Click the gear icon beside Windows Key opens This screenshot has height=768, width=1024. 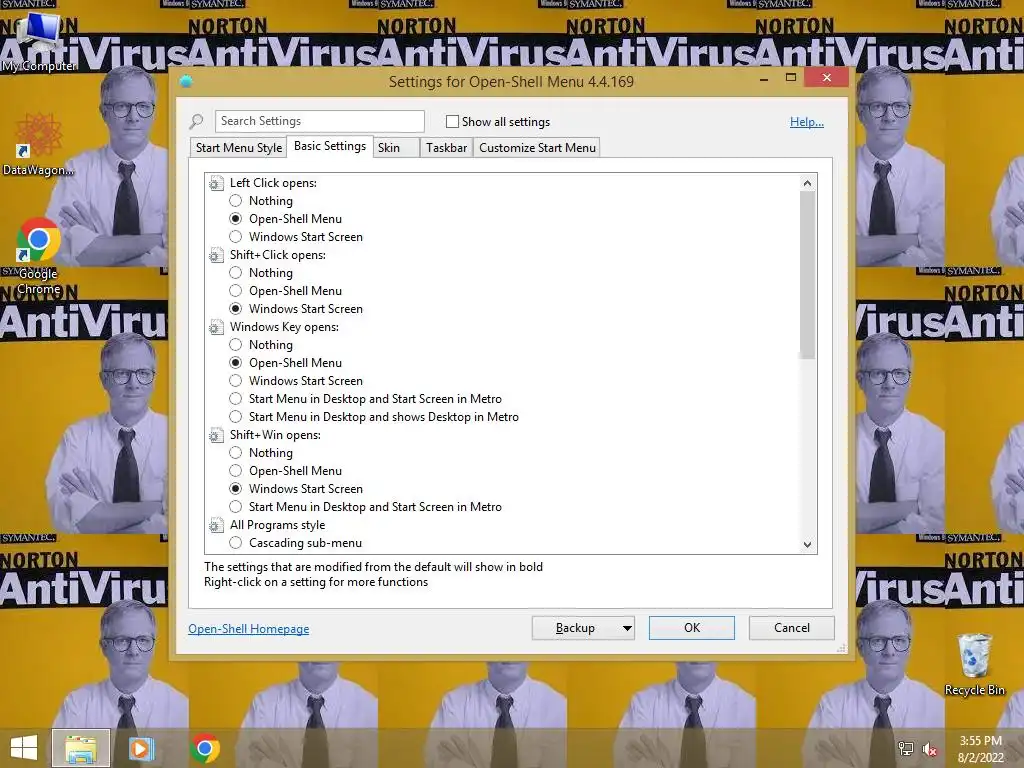tap(216, 327)
